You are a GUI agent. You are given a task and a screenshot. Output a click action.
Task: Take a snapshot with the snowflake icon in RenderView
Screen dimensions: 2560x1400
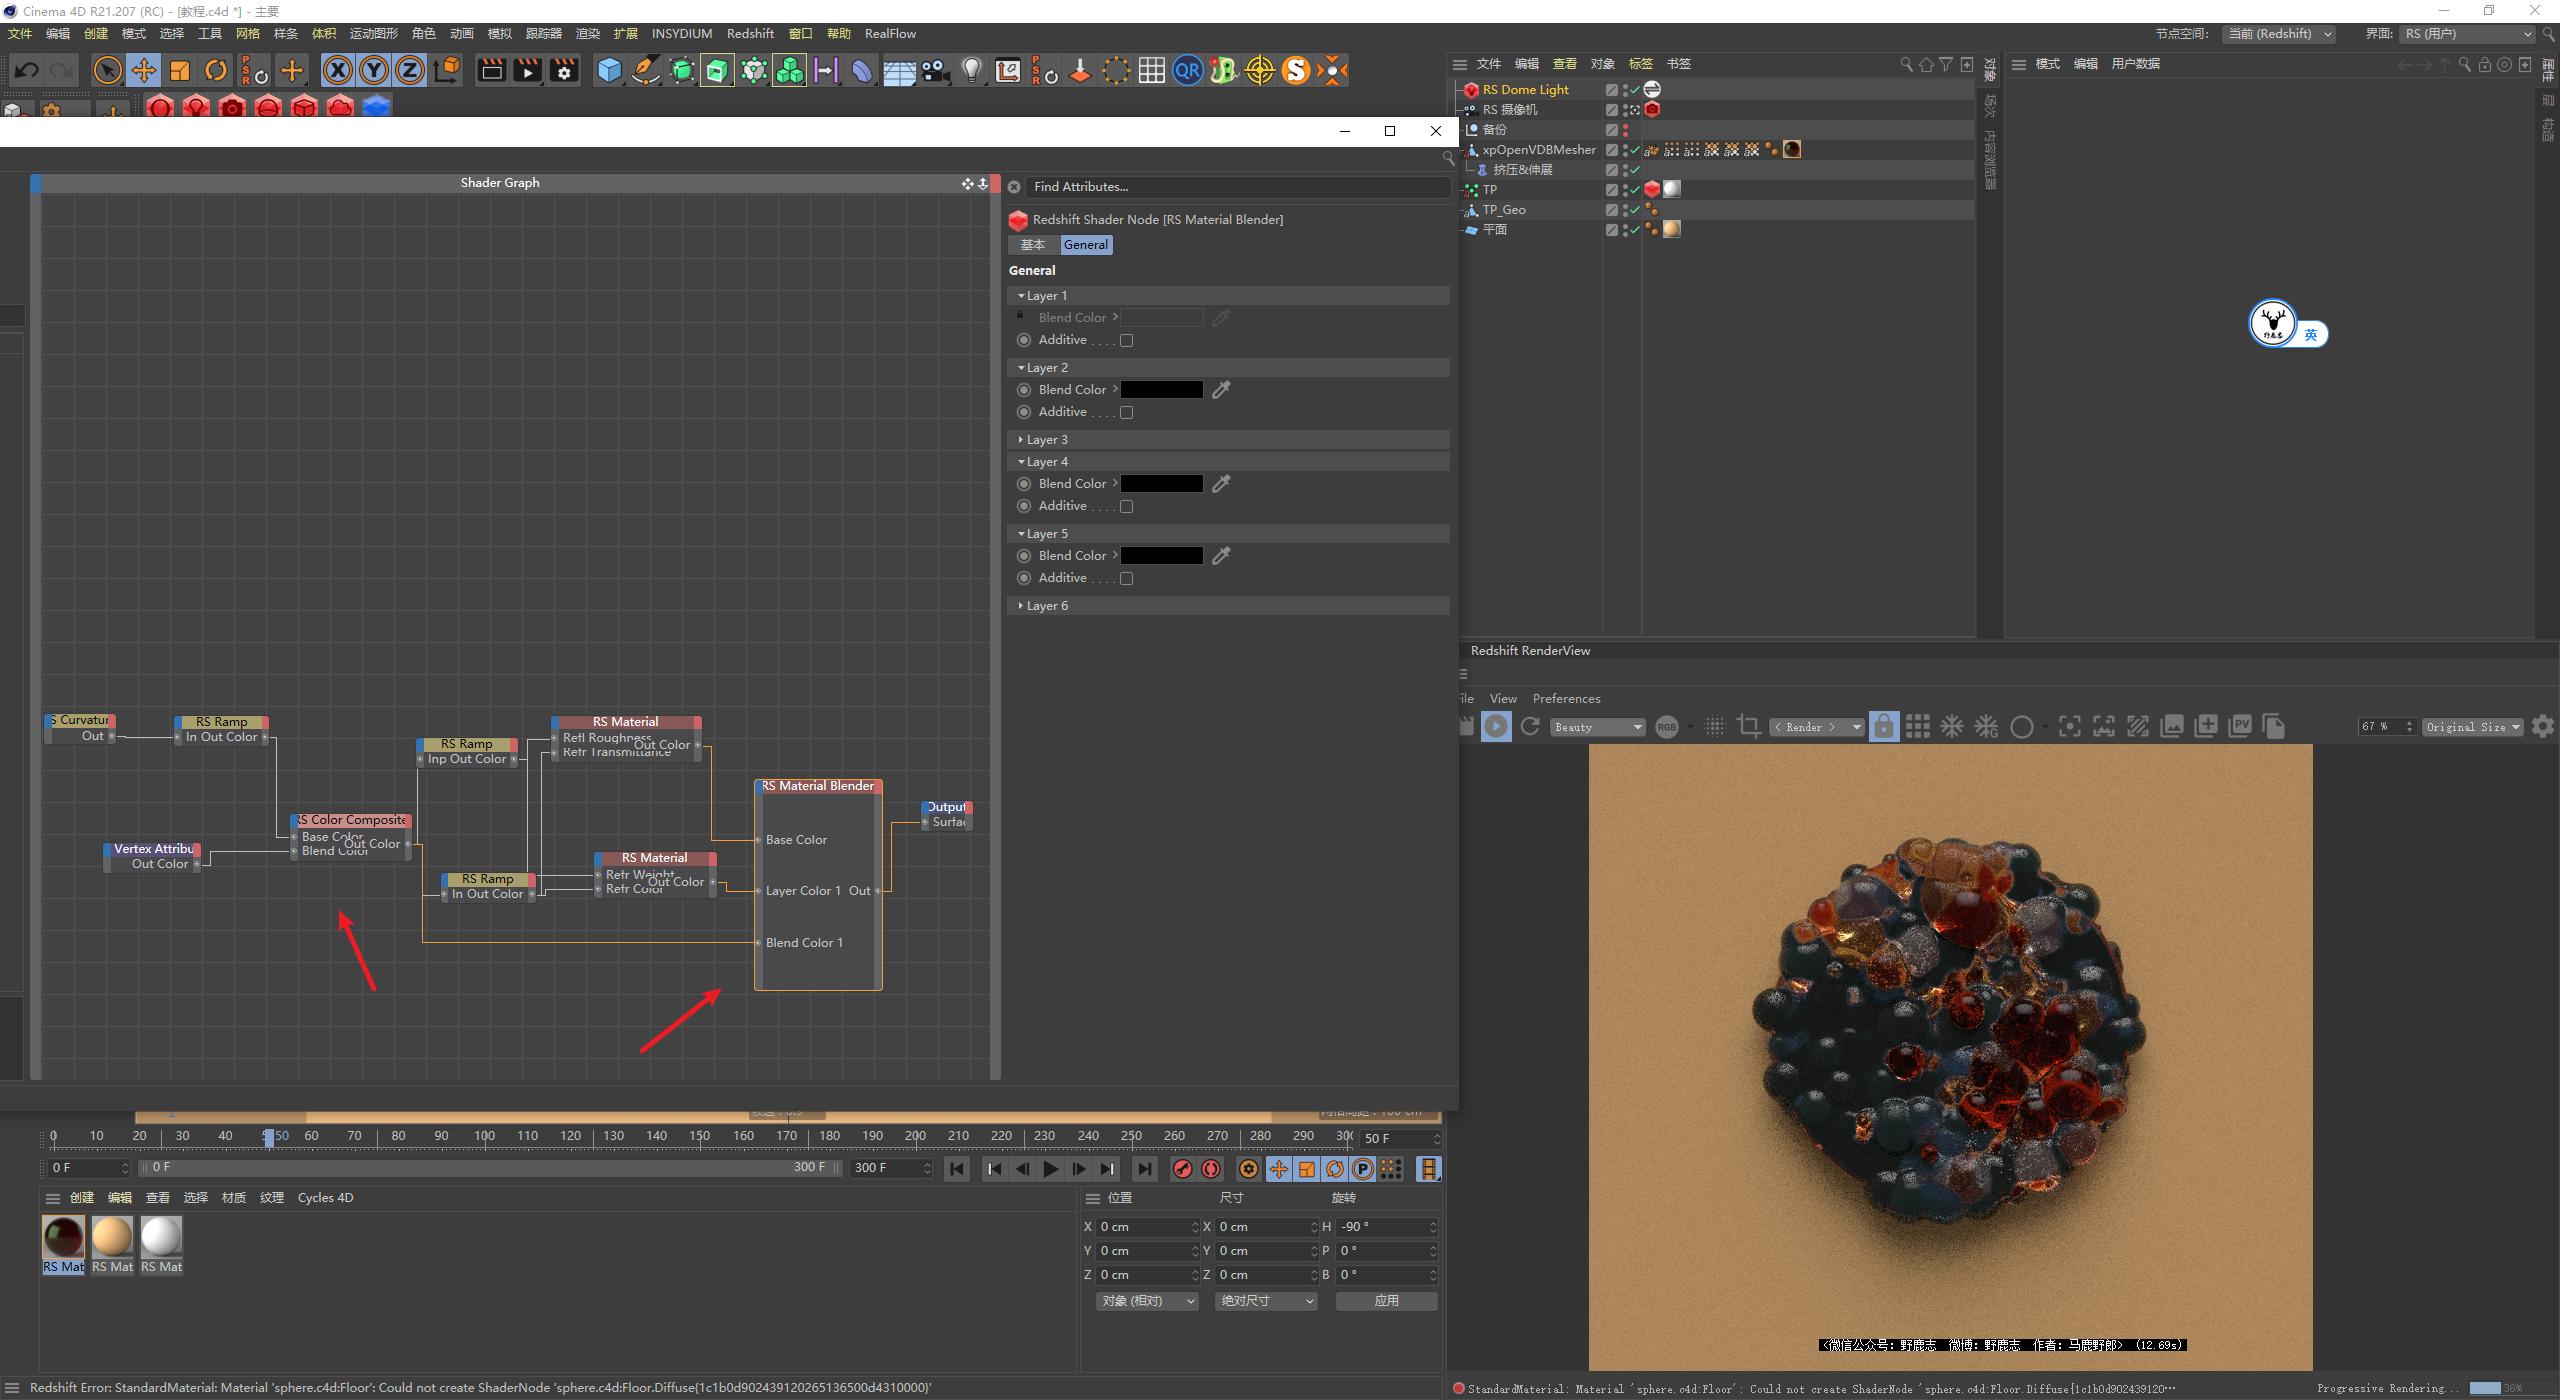[1950, 726]
